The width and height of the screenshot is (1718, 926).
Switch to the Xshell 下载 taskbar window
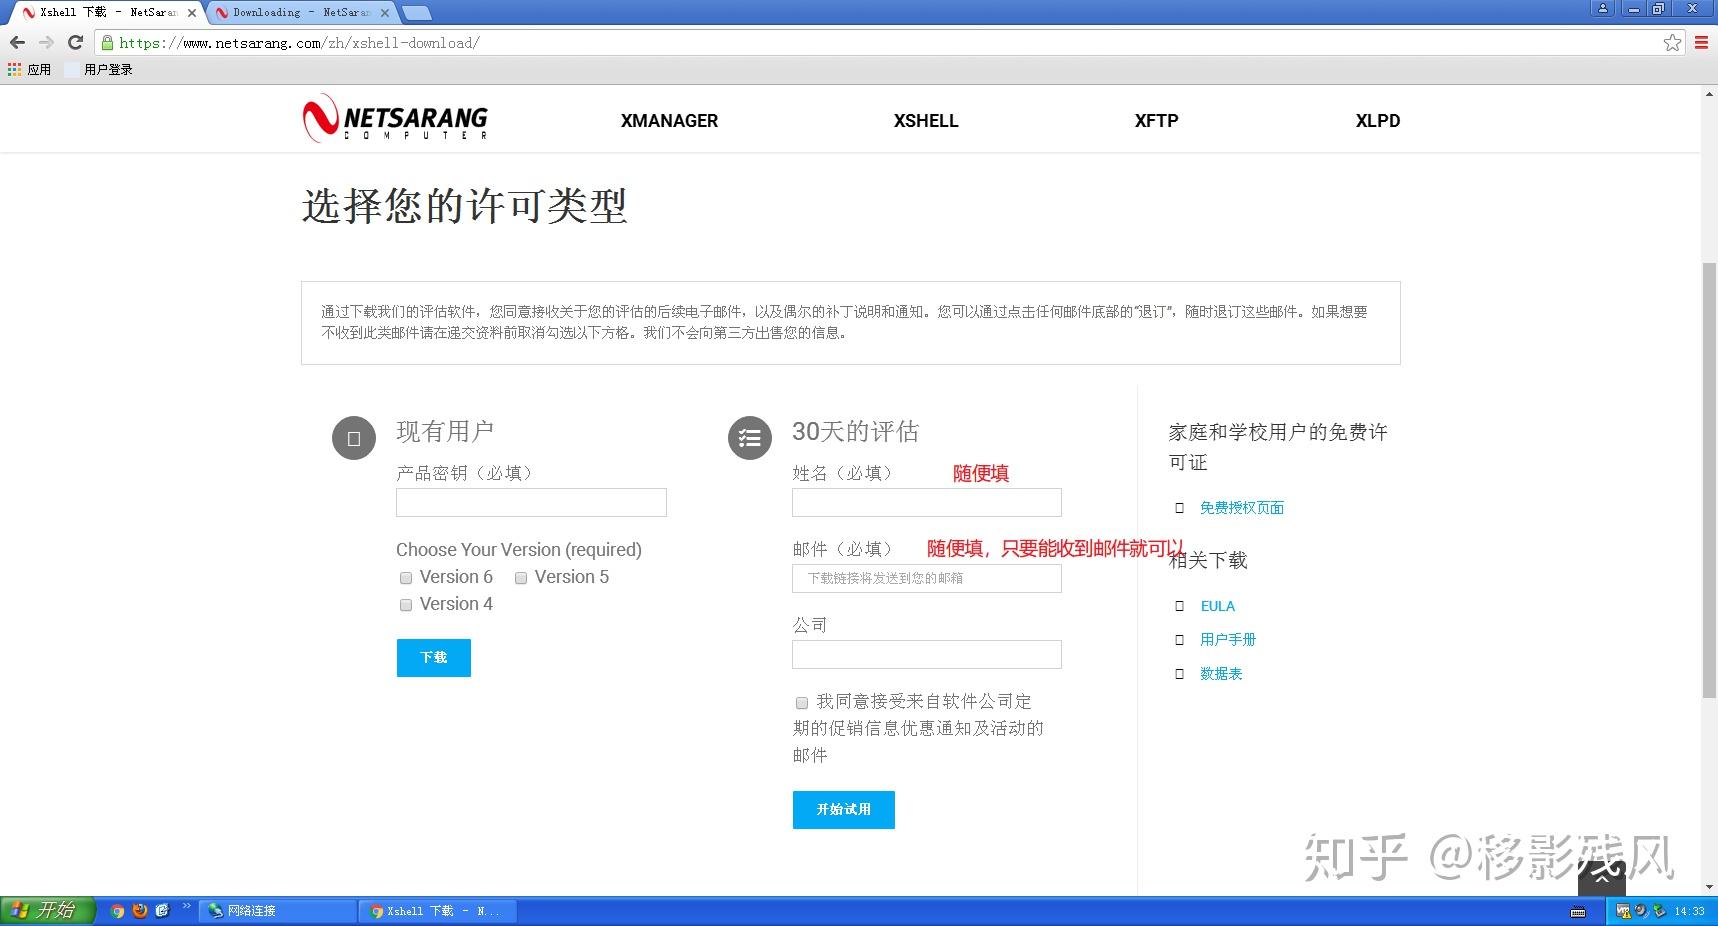point(438,911)
